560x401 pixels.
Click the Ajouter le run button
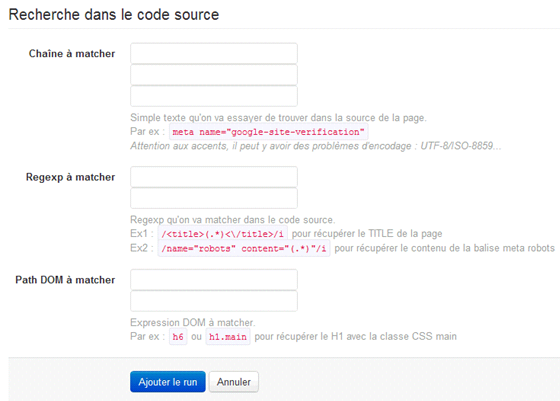pyautogui.click(x=168, y=382)
